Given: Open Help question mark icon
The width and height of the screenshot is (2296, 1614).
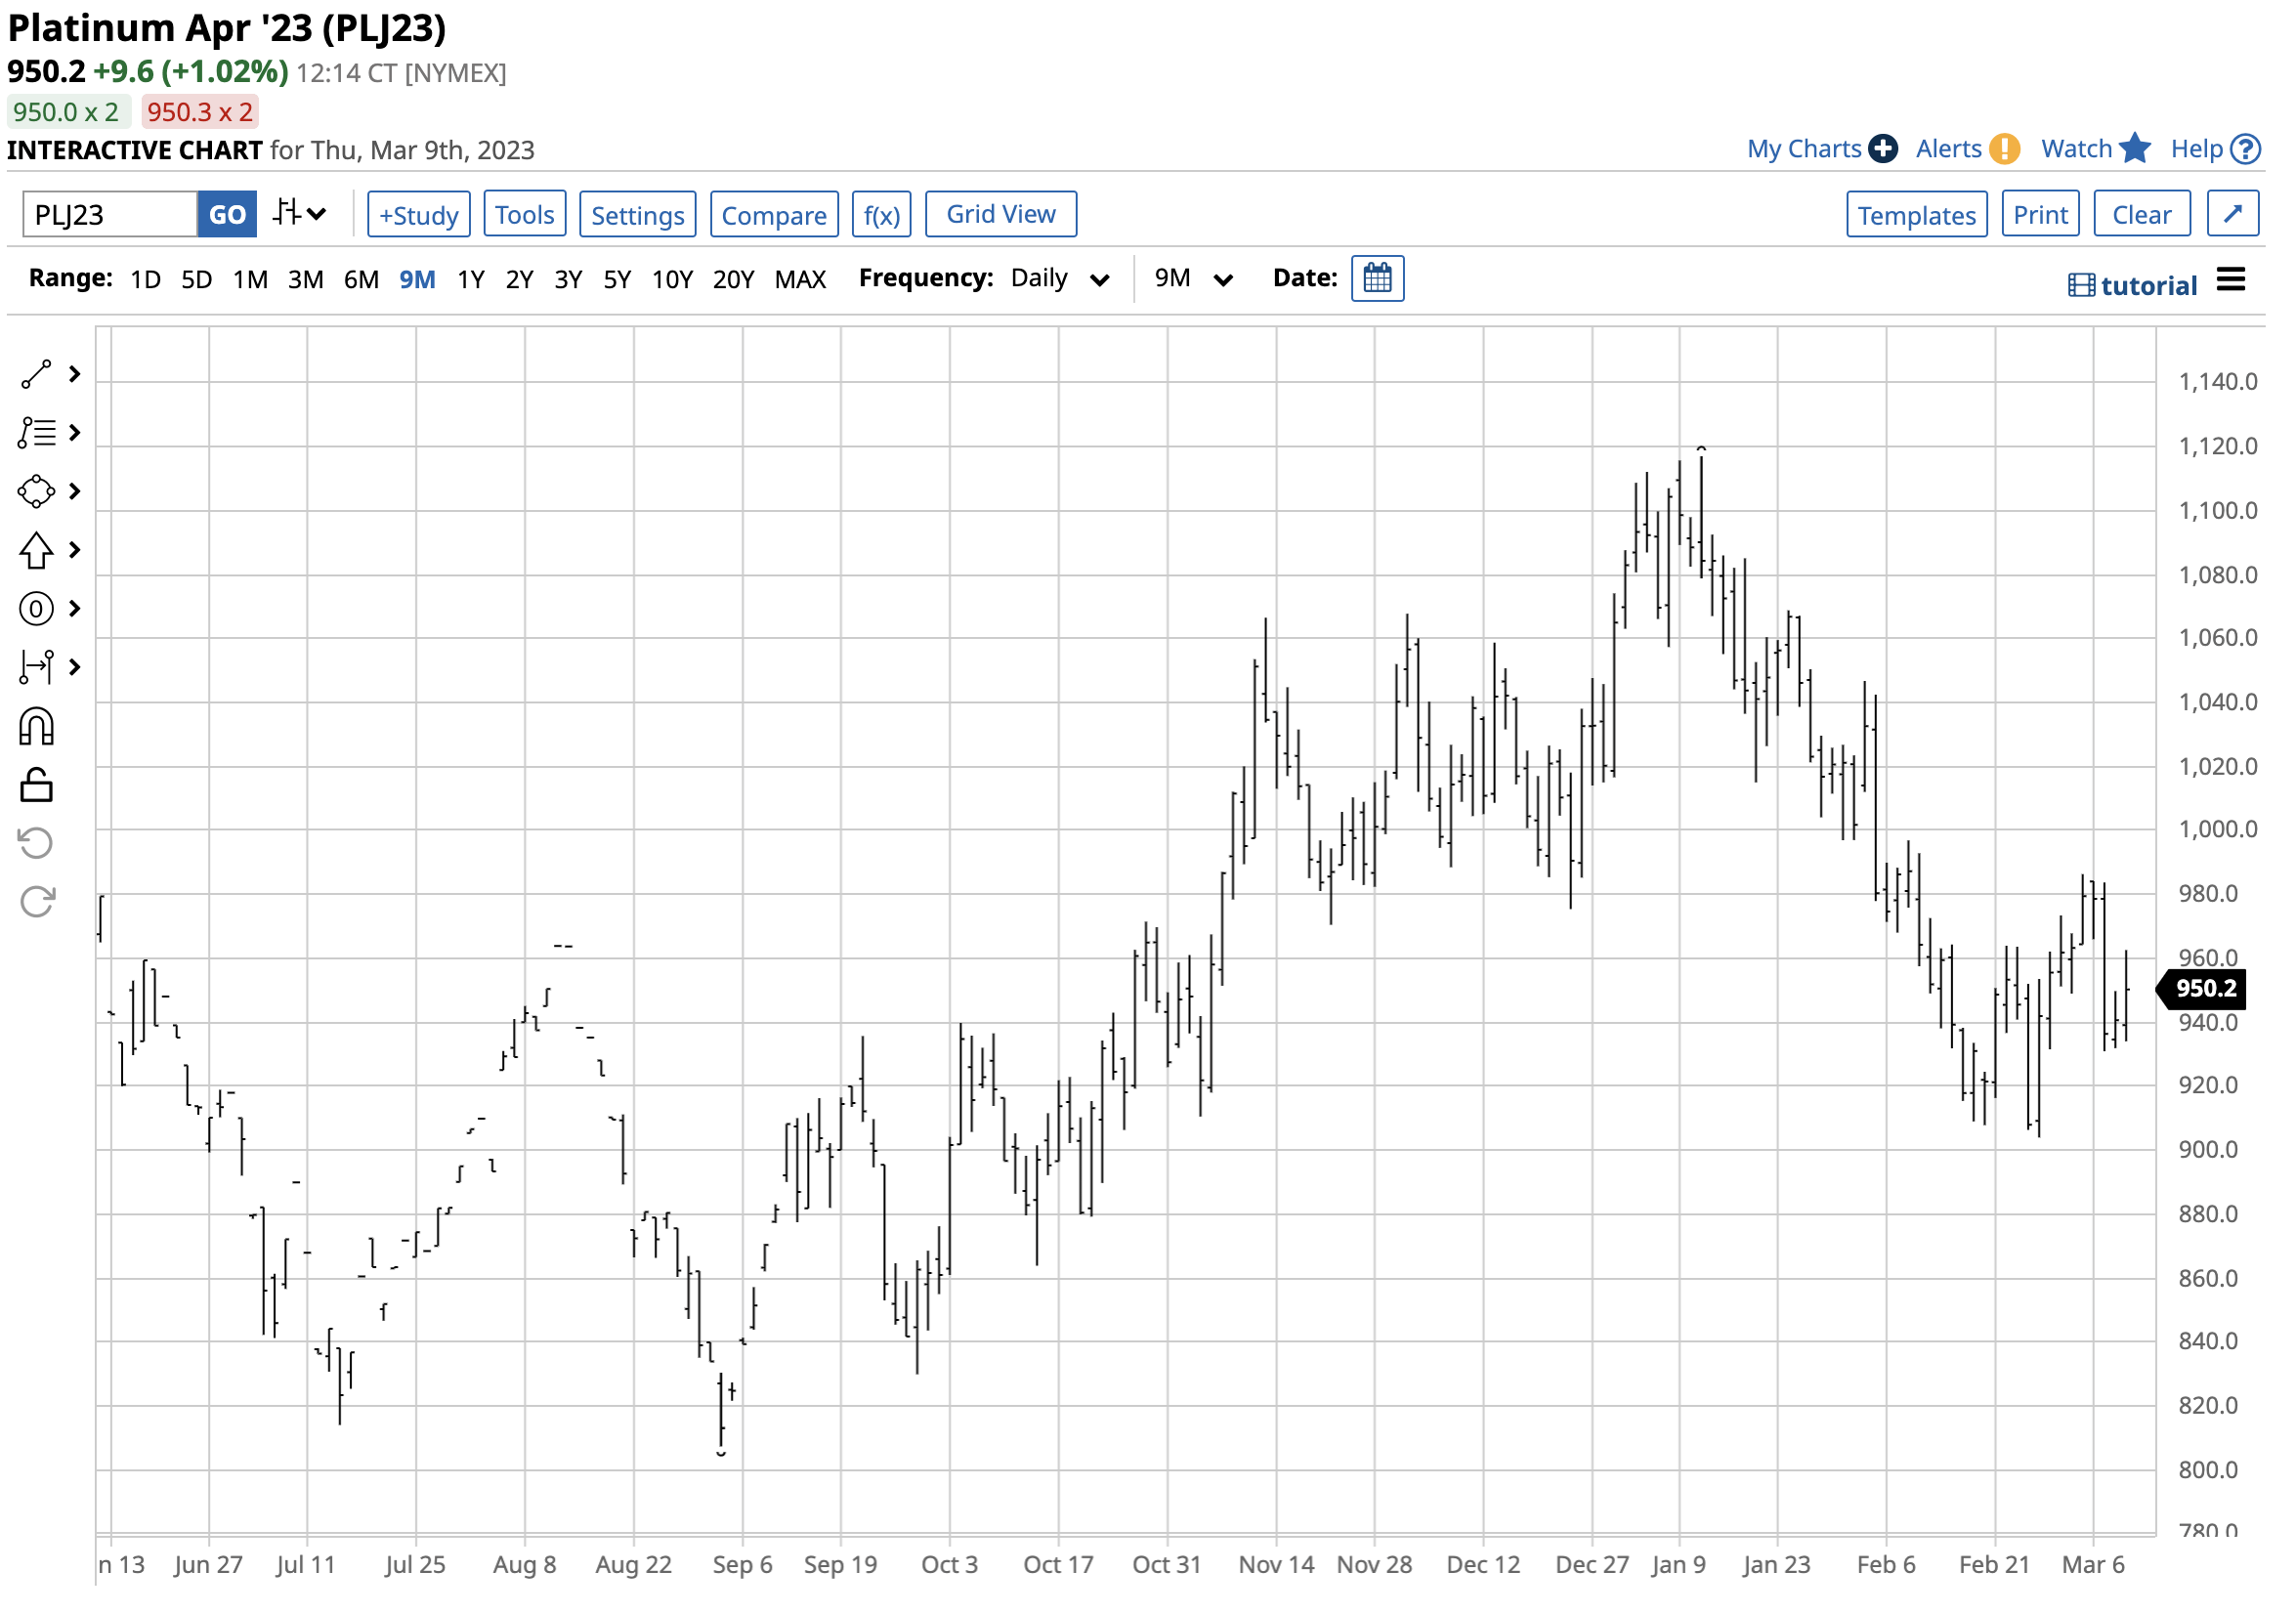Looking at the screenshot, I should [x=2247, y=149].
